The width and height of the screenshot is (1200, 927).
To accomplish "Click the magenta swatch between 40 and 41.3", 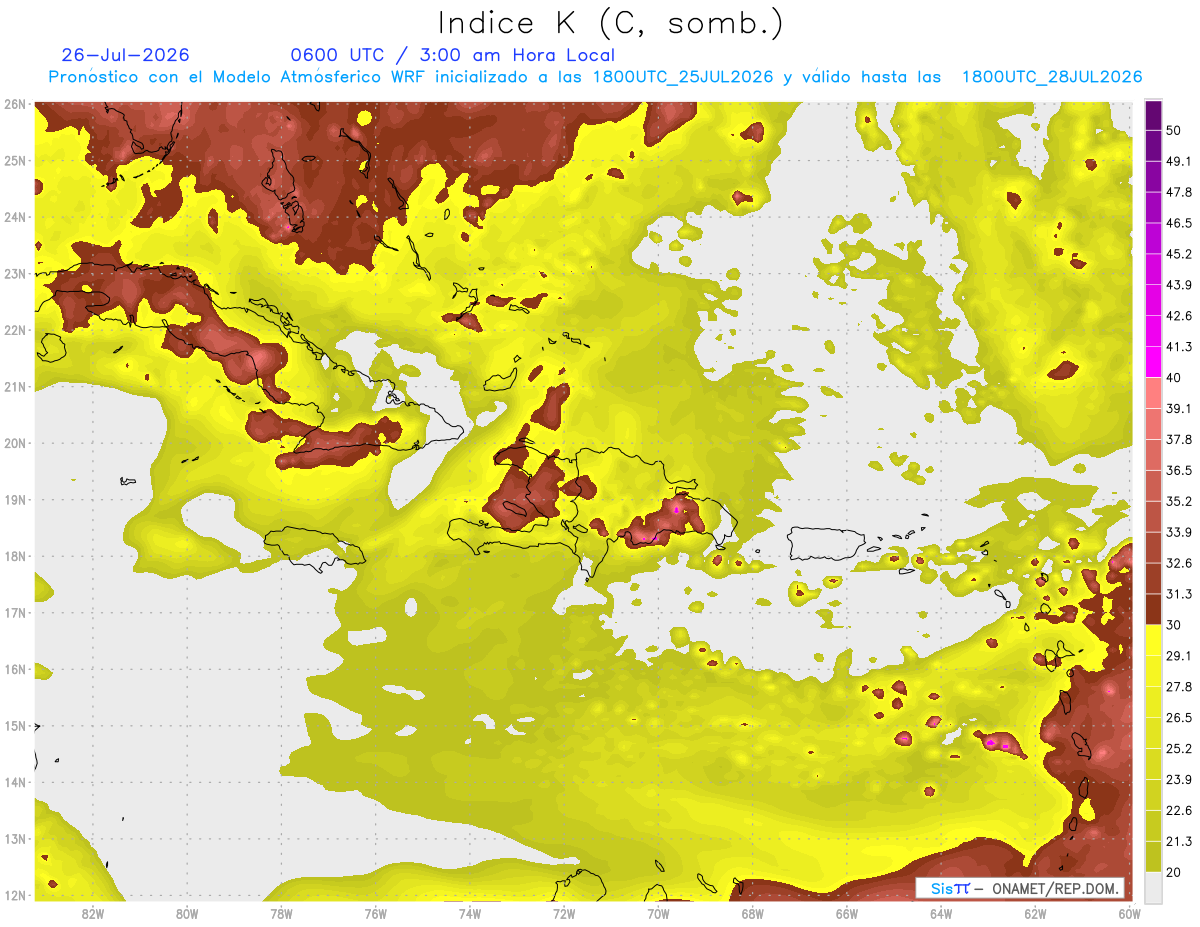I will click(1153, 362).
